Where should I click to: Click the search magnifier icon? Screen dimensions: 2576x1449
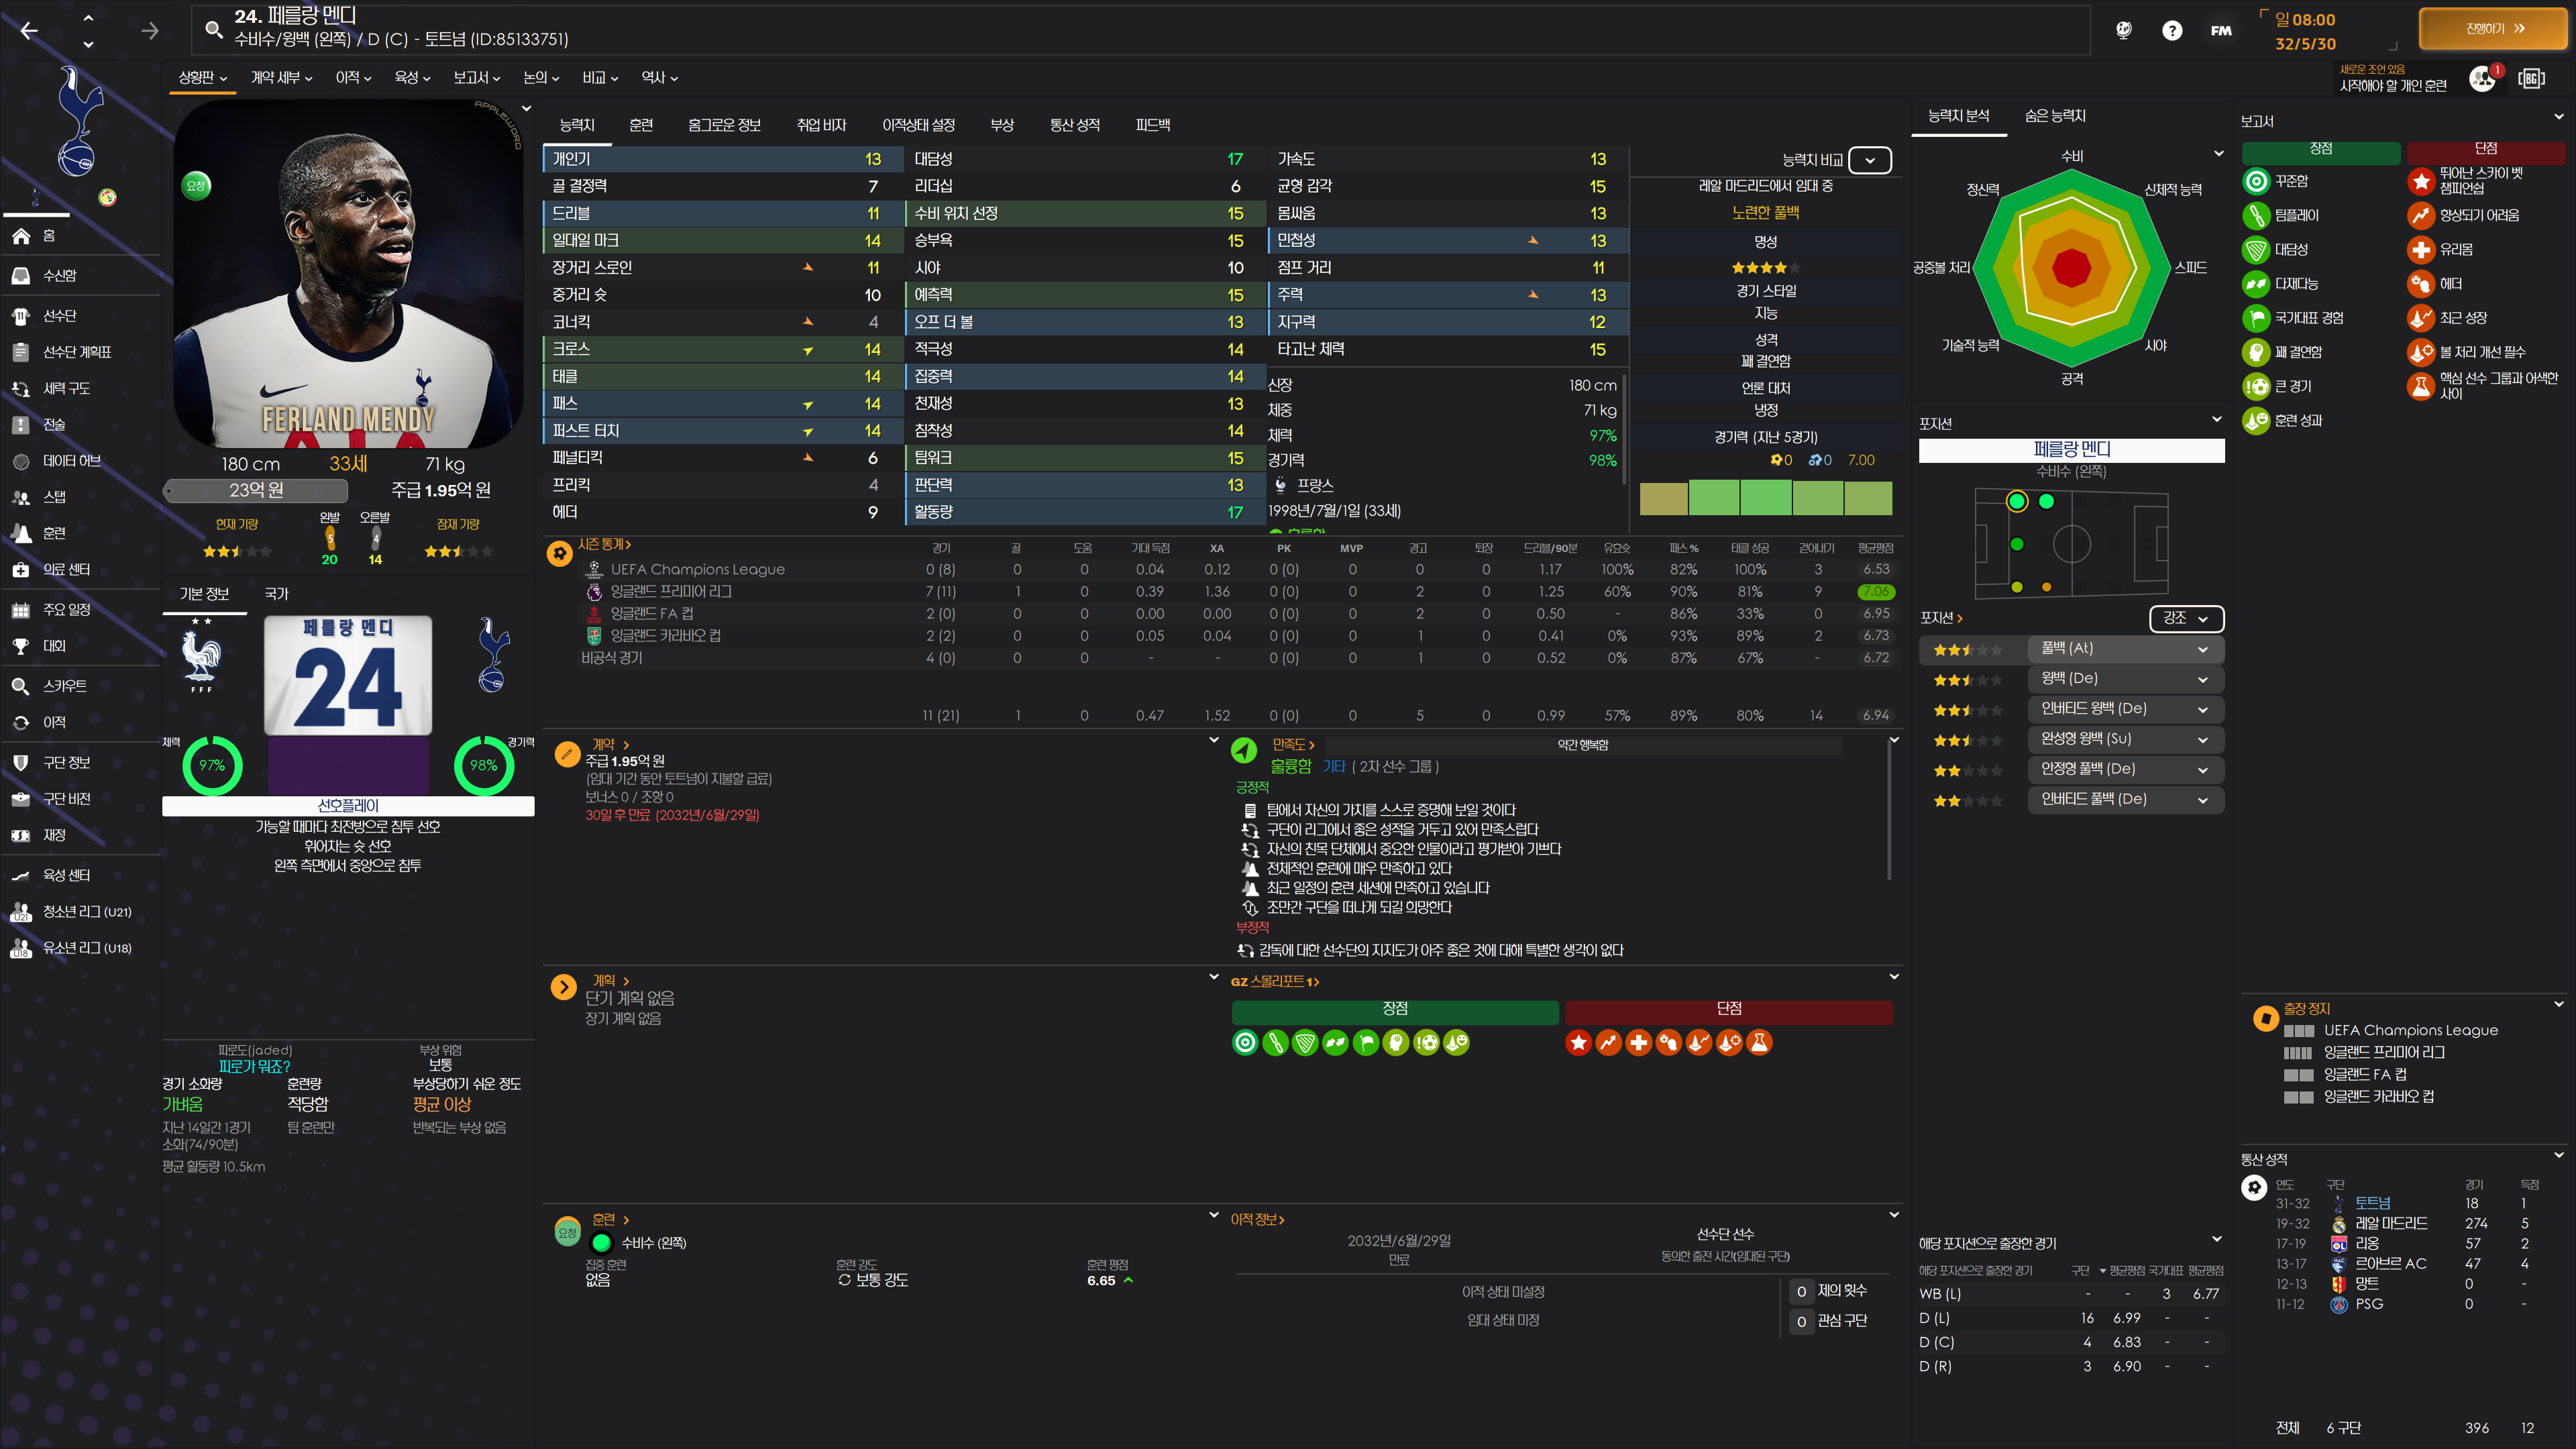coord(213,29)
